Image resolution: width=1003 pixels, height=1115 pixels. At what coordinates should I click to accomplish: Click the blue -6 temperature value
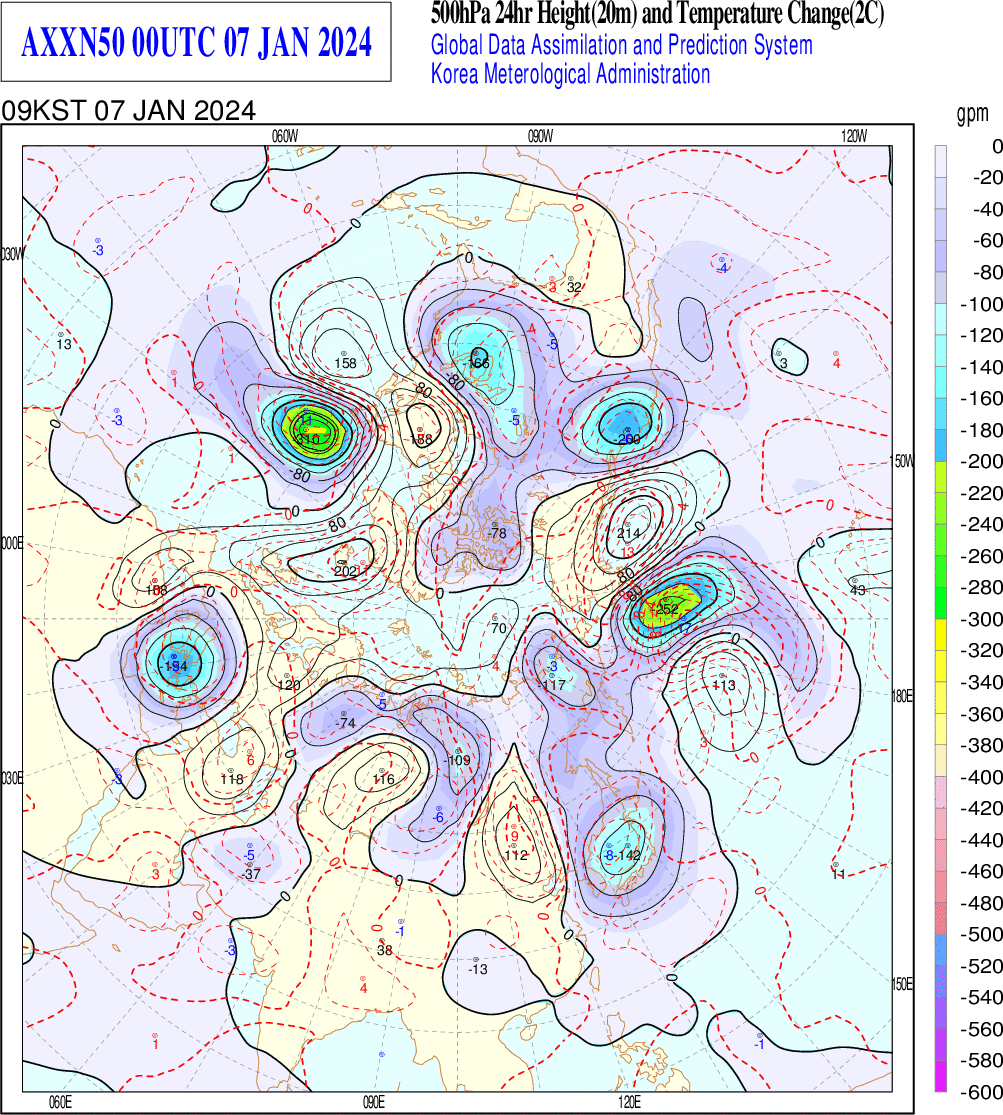438,818
